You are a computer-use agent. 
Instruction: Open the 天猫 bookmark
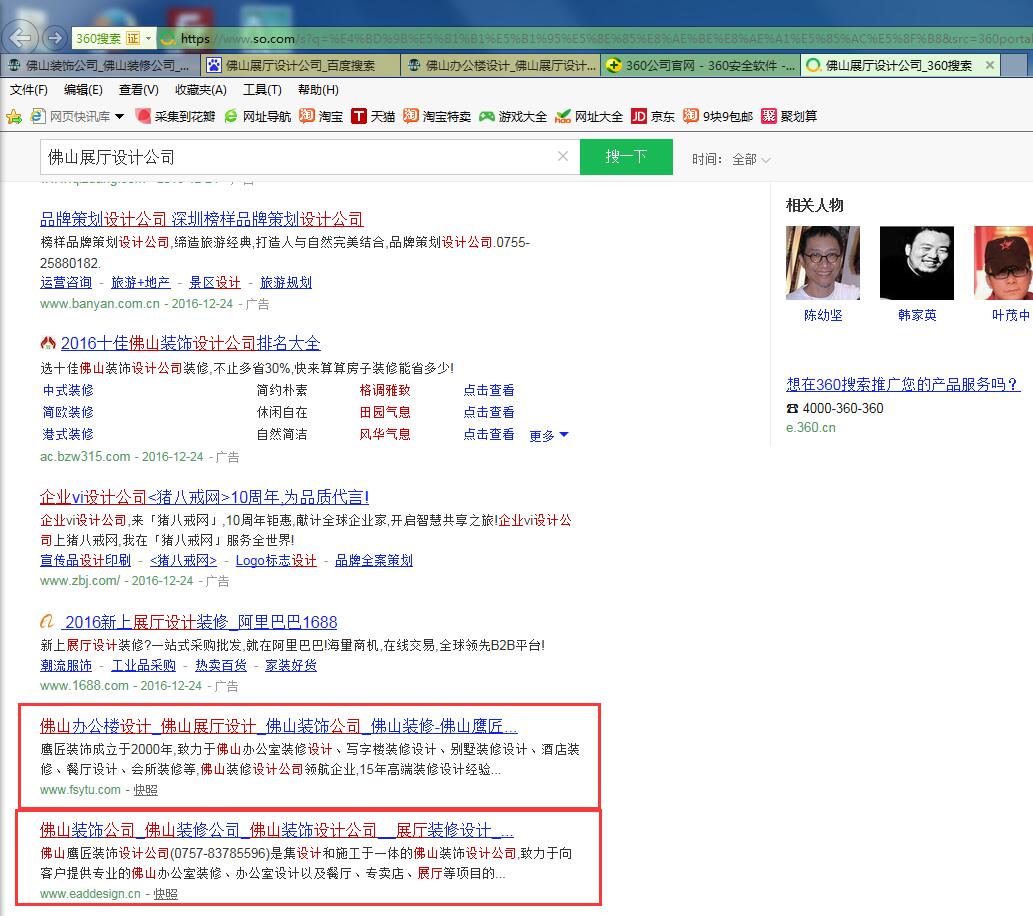pos(373,117)
